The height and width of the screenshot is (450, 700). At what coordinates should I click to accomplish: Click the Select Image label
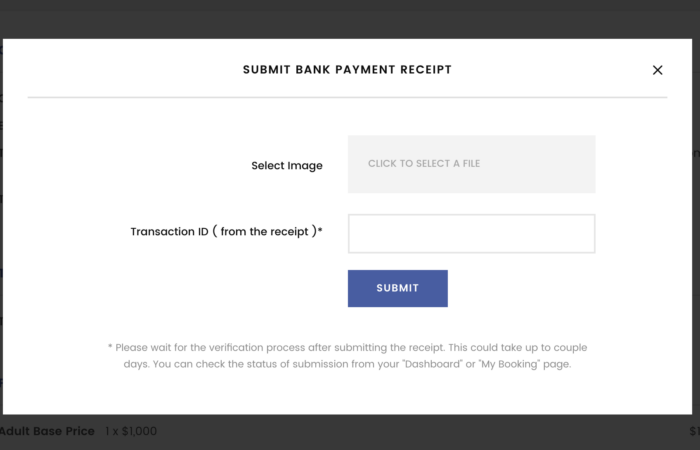(x=286, y=166)
